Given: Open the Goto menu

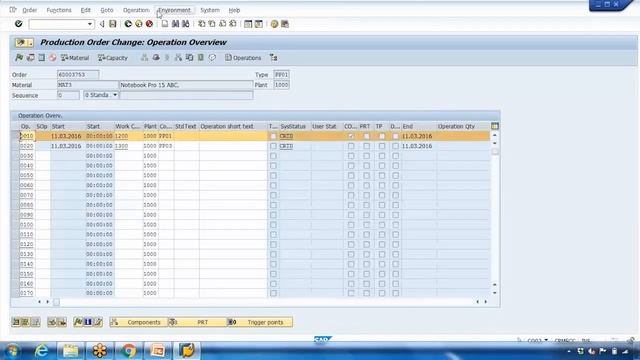Looking at the screenshot, I should coord(107,10).
